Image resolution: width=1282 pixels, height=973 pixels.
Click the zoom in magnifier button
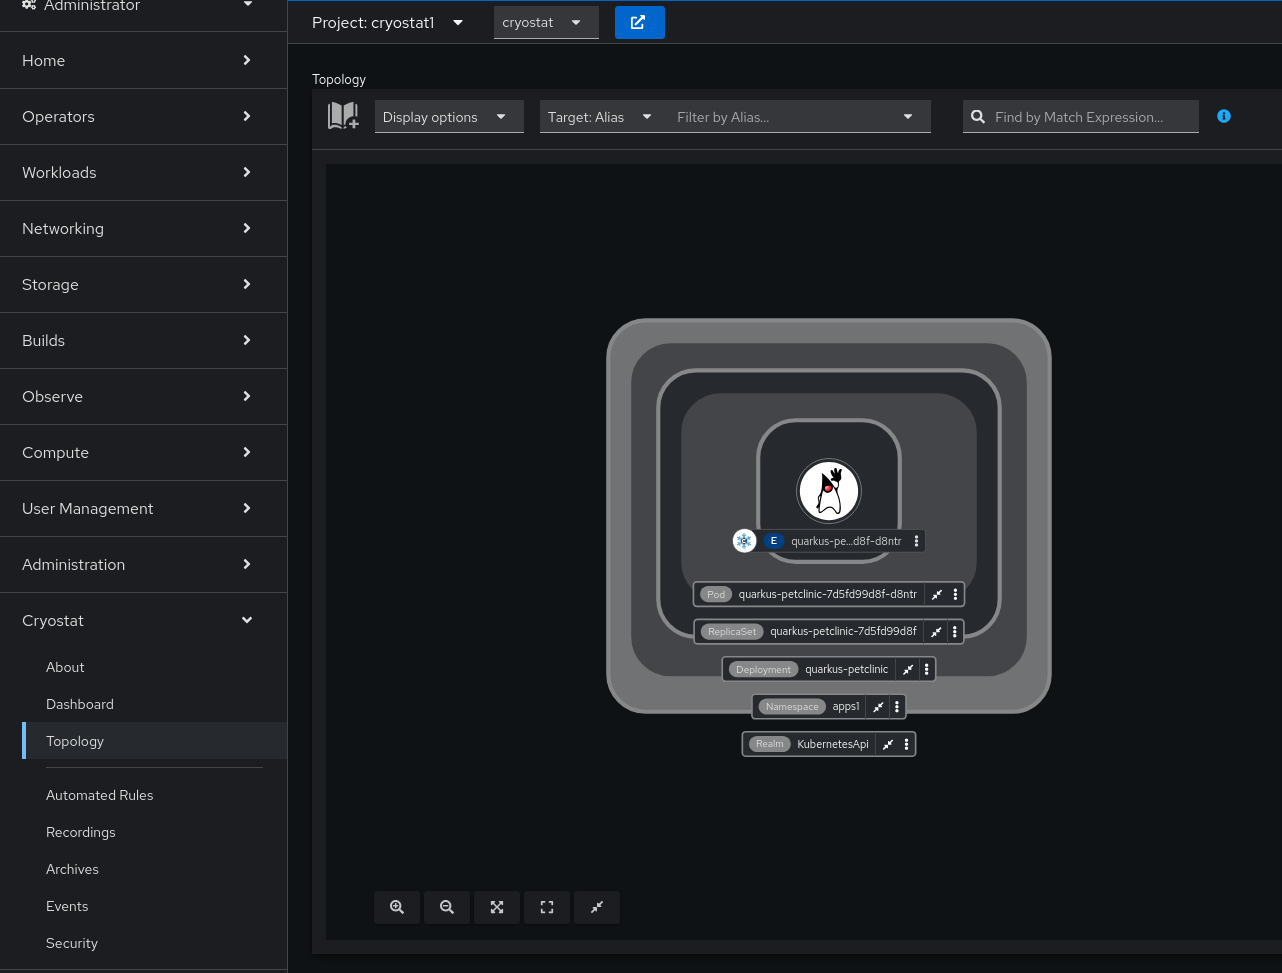(x=397, y=907)
